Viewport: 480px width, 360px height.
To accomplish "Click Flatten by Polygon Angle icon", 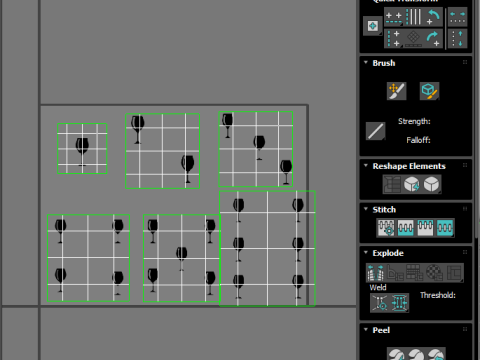I will 395,273.
